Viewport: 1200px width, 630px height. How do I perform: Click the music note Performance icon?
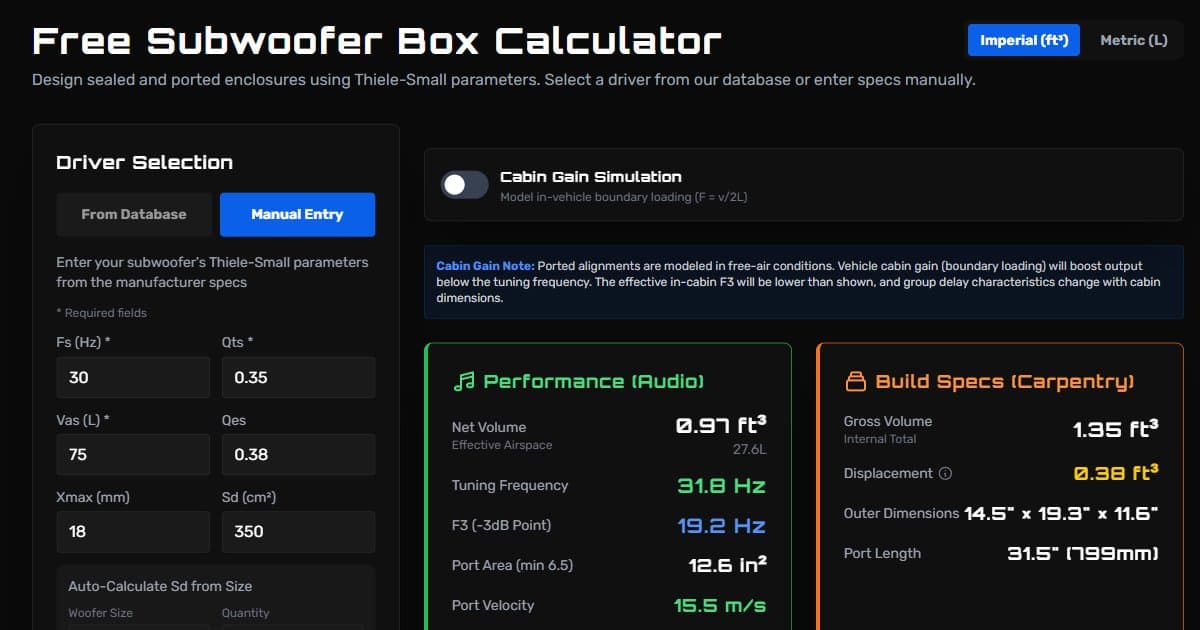point(463,381)
